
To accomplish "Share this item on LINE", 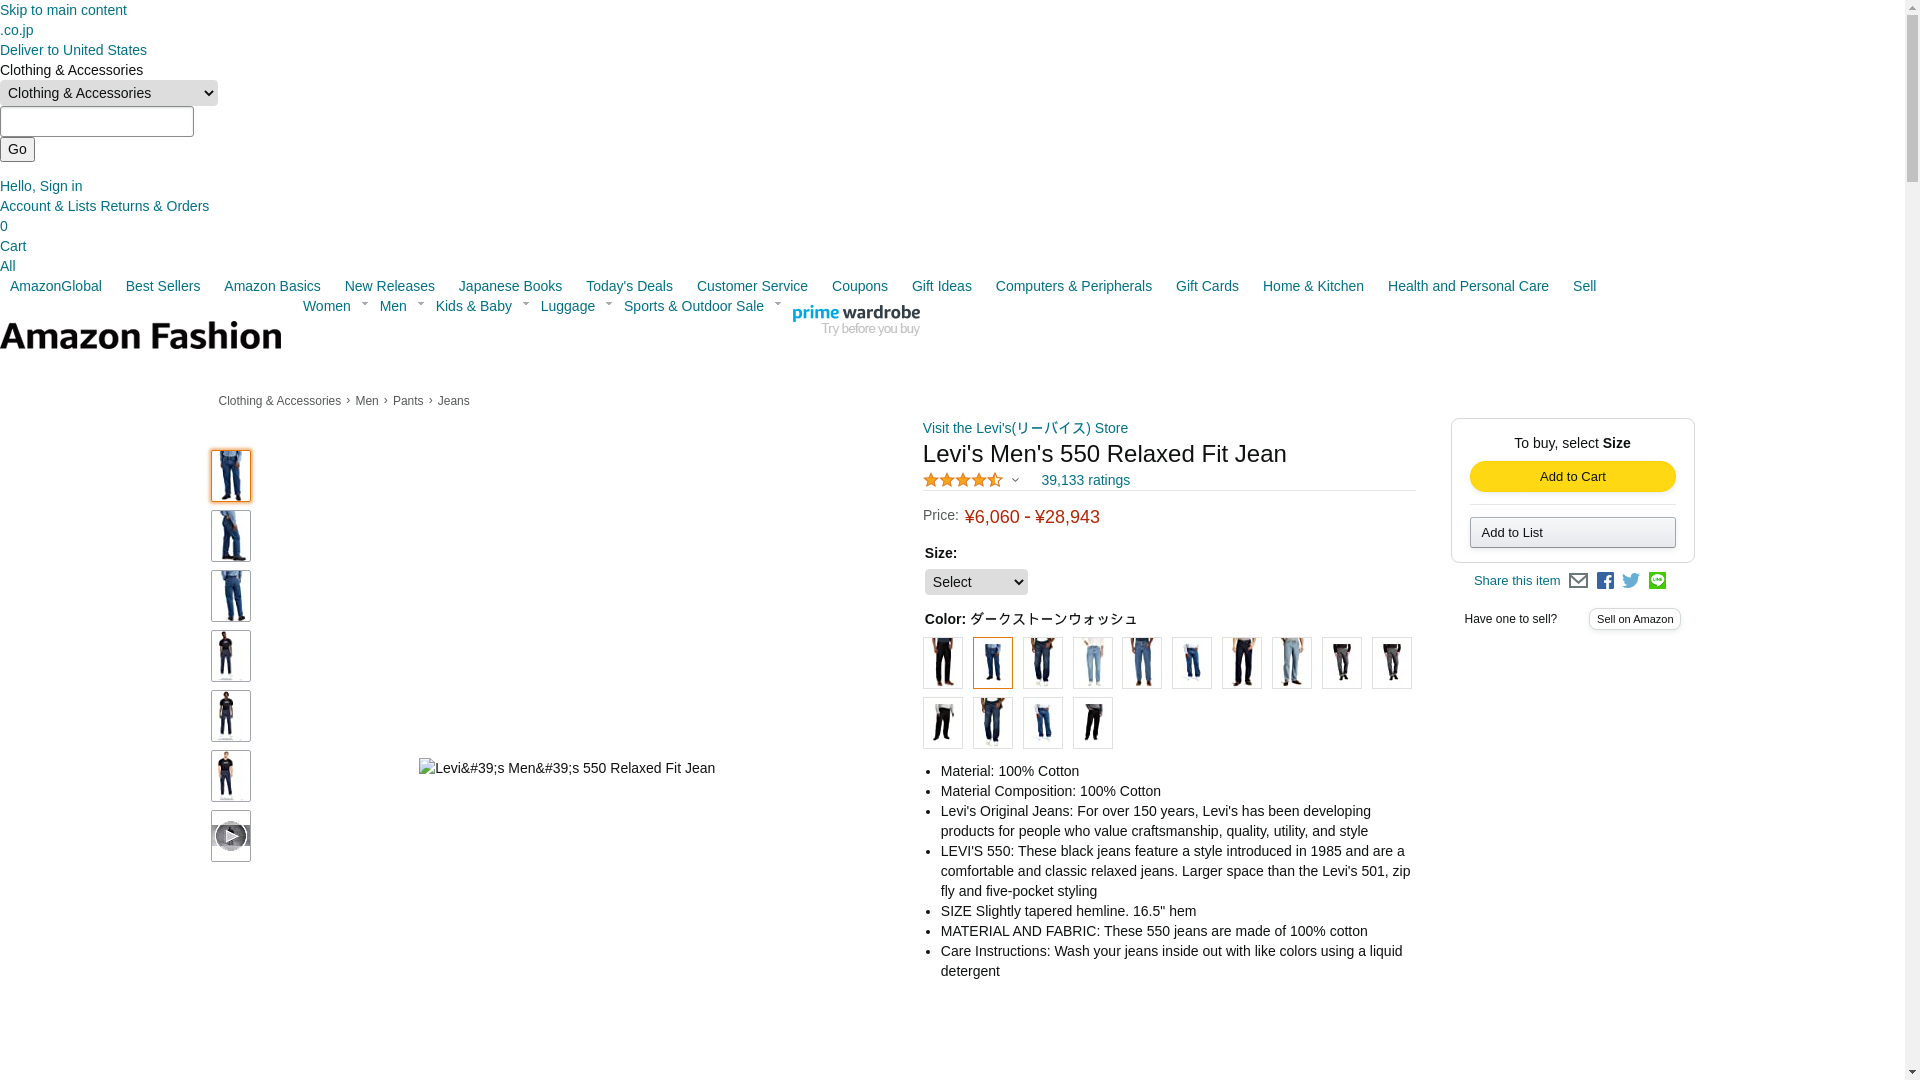I will pyautogui.click(x=1657, y=580).
